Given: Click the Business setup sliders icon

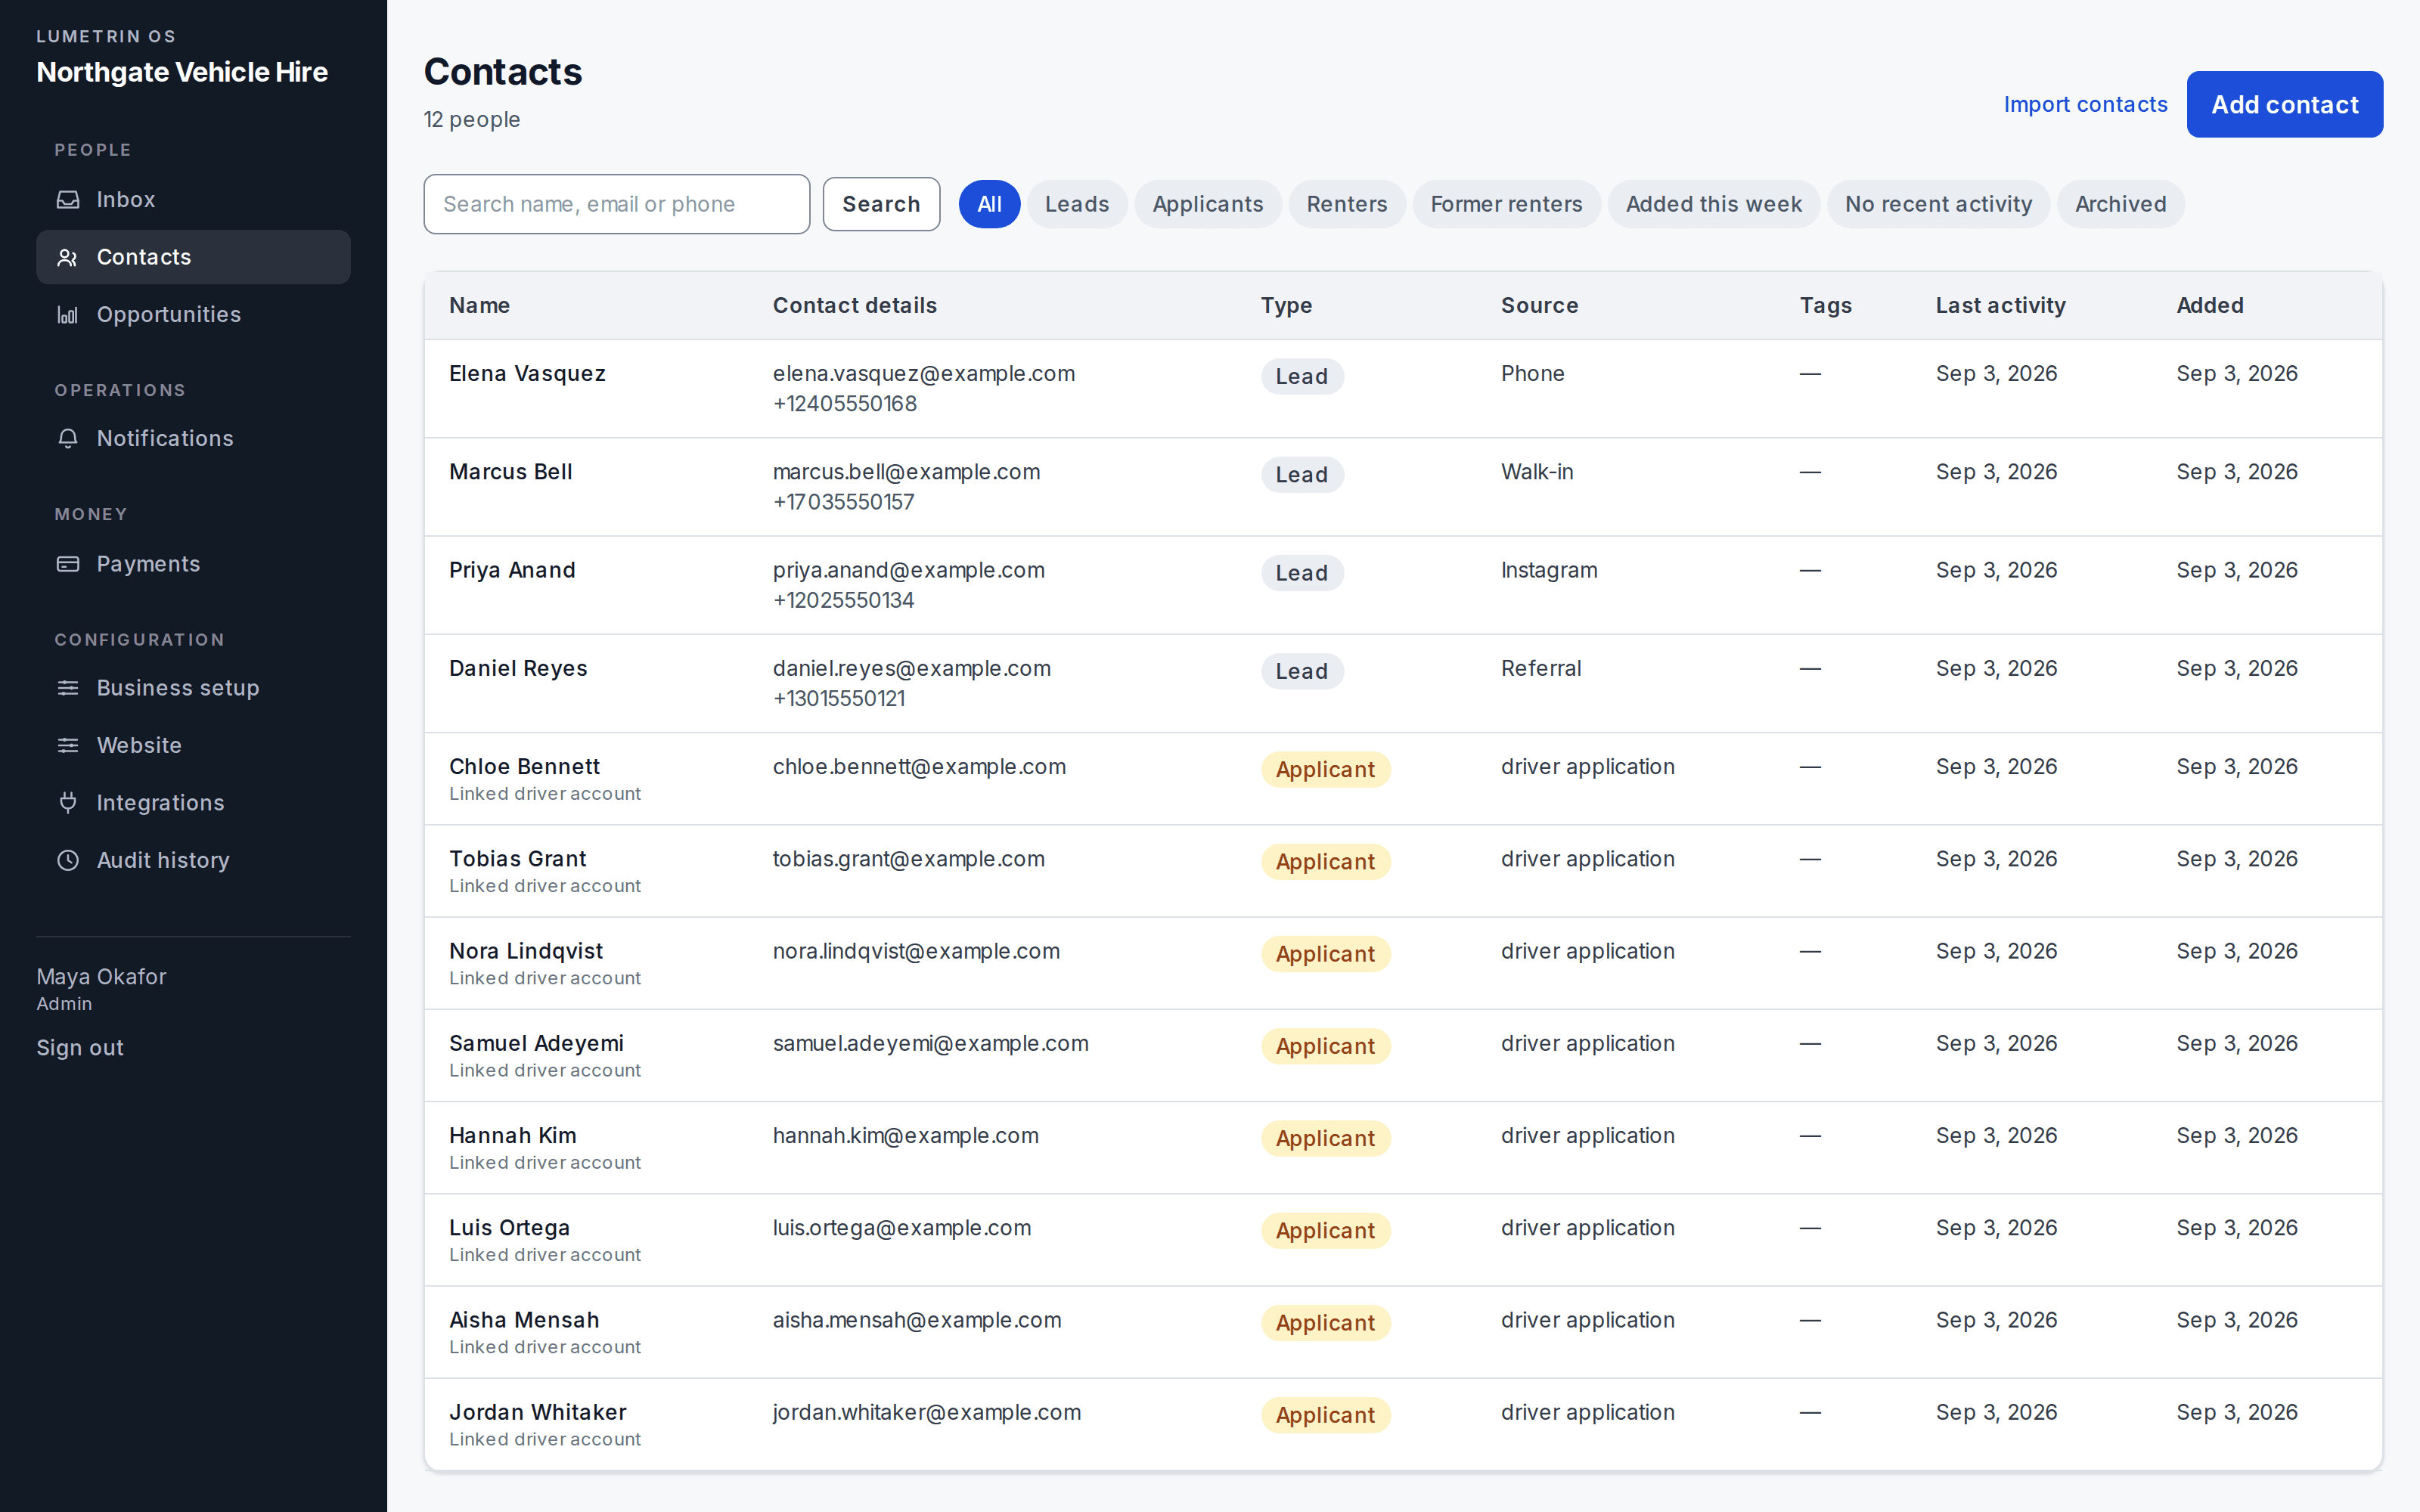Looking at the screenshot, I should tap(68, 688).
